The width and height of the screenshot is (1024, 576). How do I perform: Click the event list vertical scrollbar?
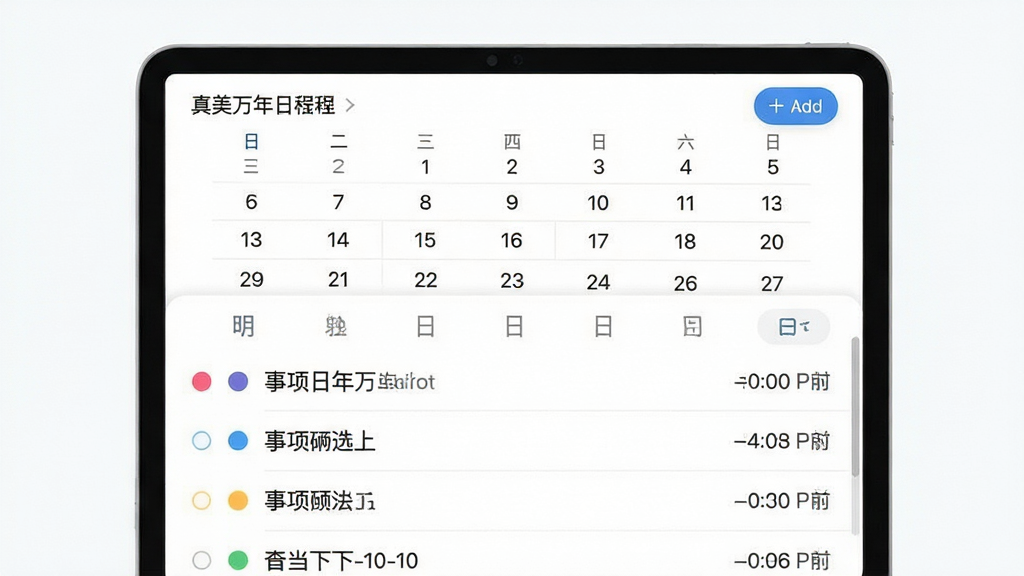click(855, 406)
